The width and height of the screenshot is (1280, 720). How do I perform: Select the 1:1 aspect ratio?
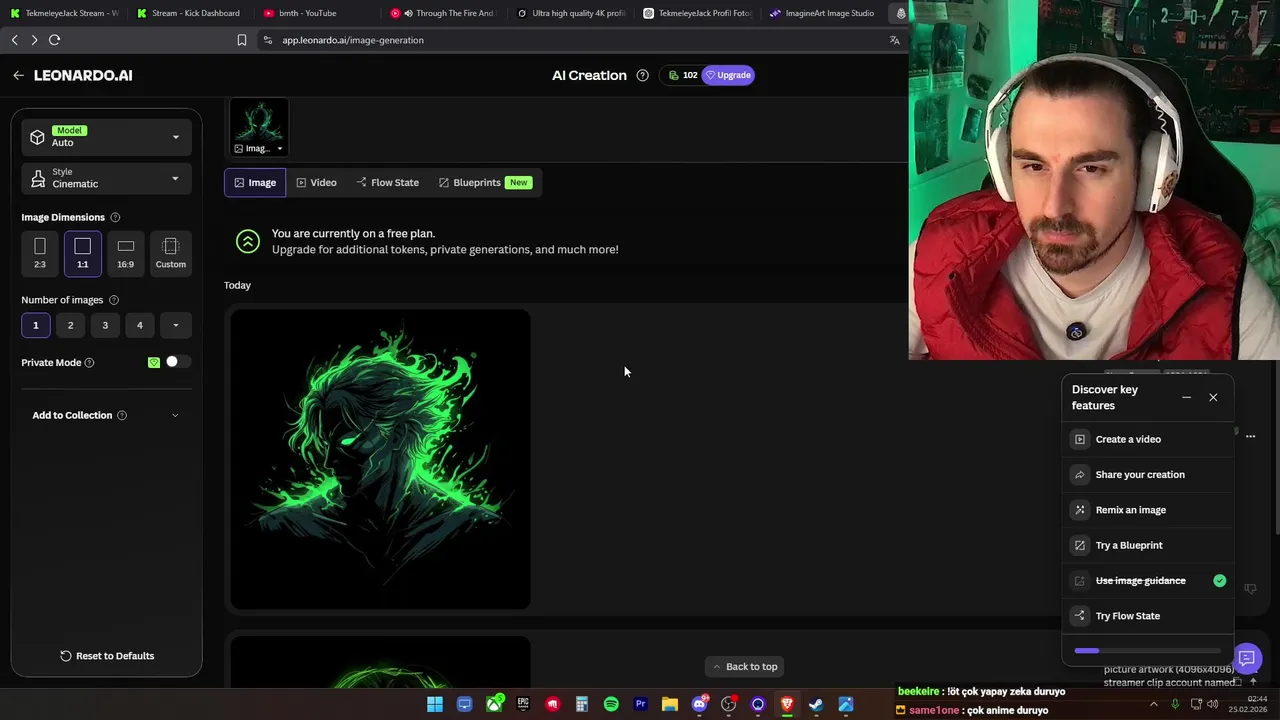pos(83,254)
